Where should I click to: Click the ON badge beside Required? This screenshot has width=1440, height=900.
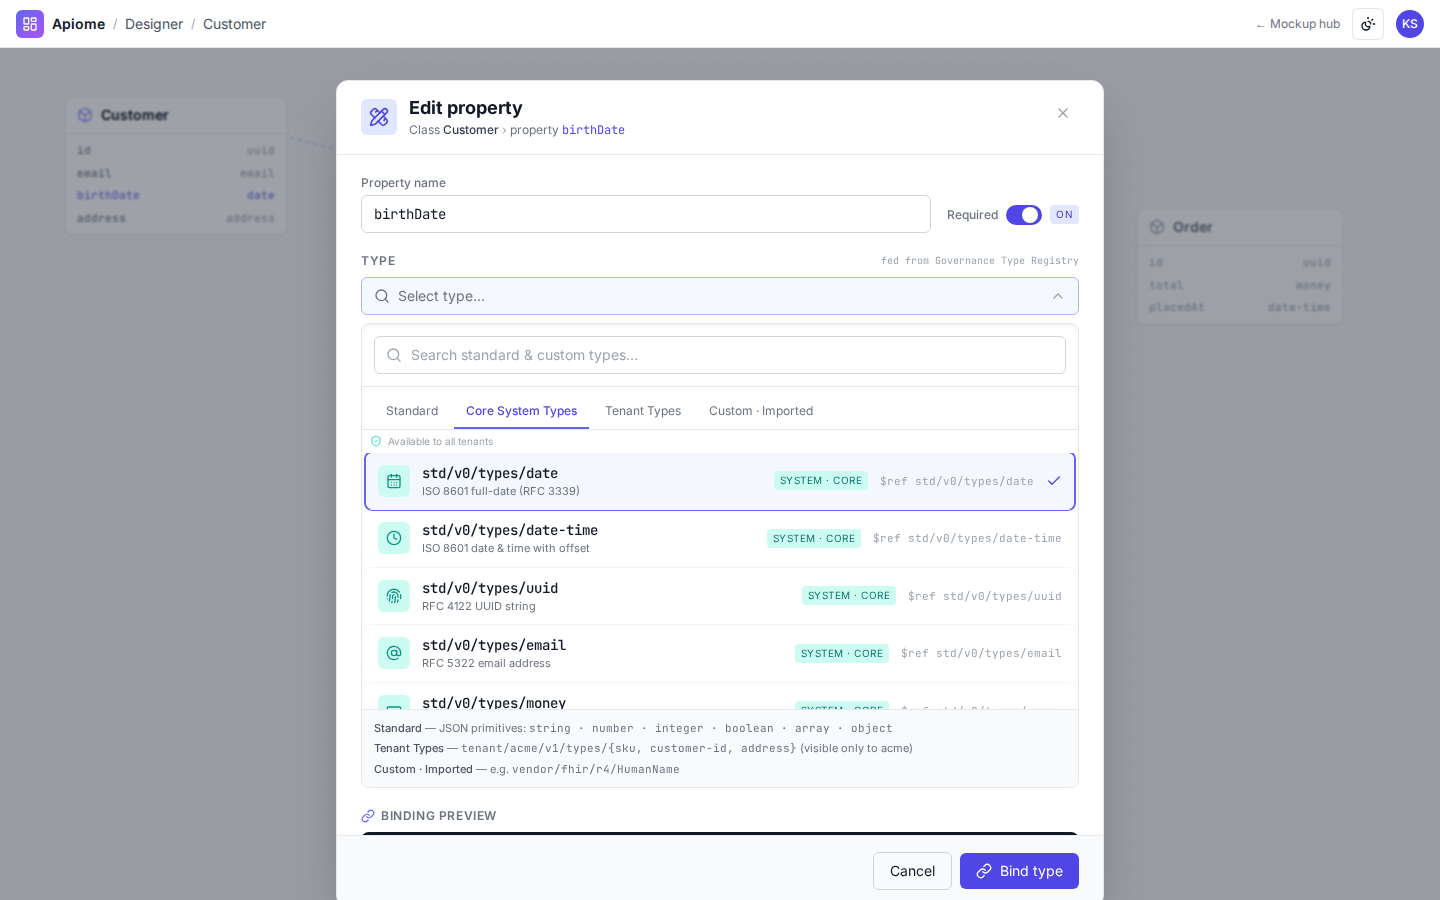(1064, 215)
